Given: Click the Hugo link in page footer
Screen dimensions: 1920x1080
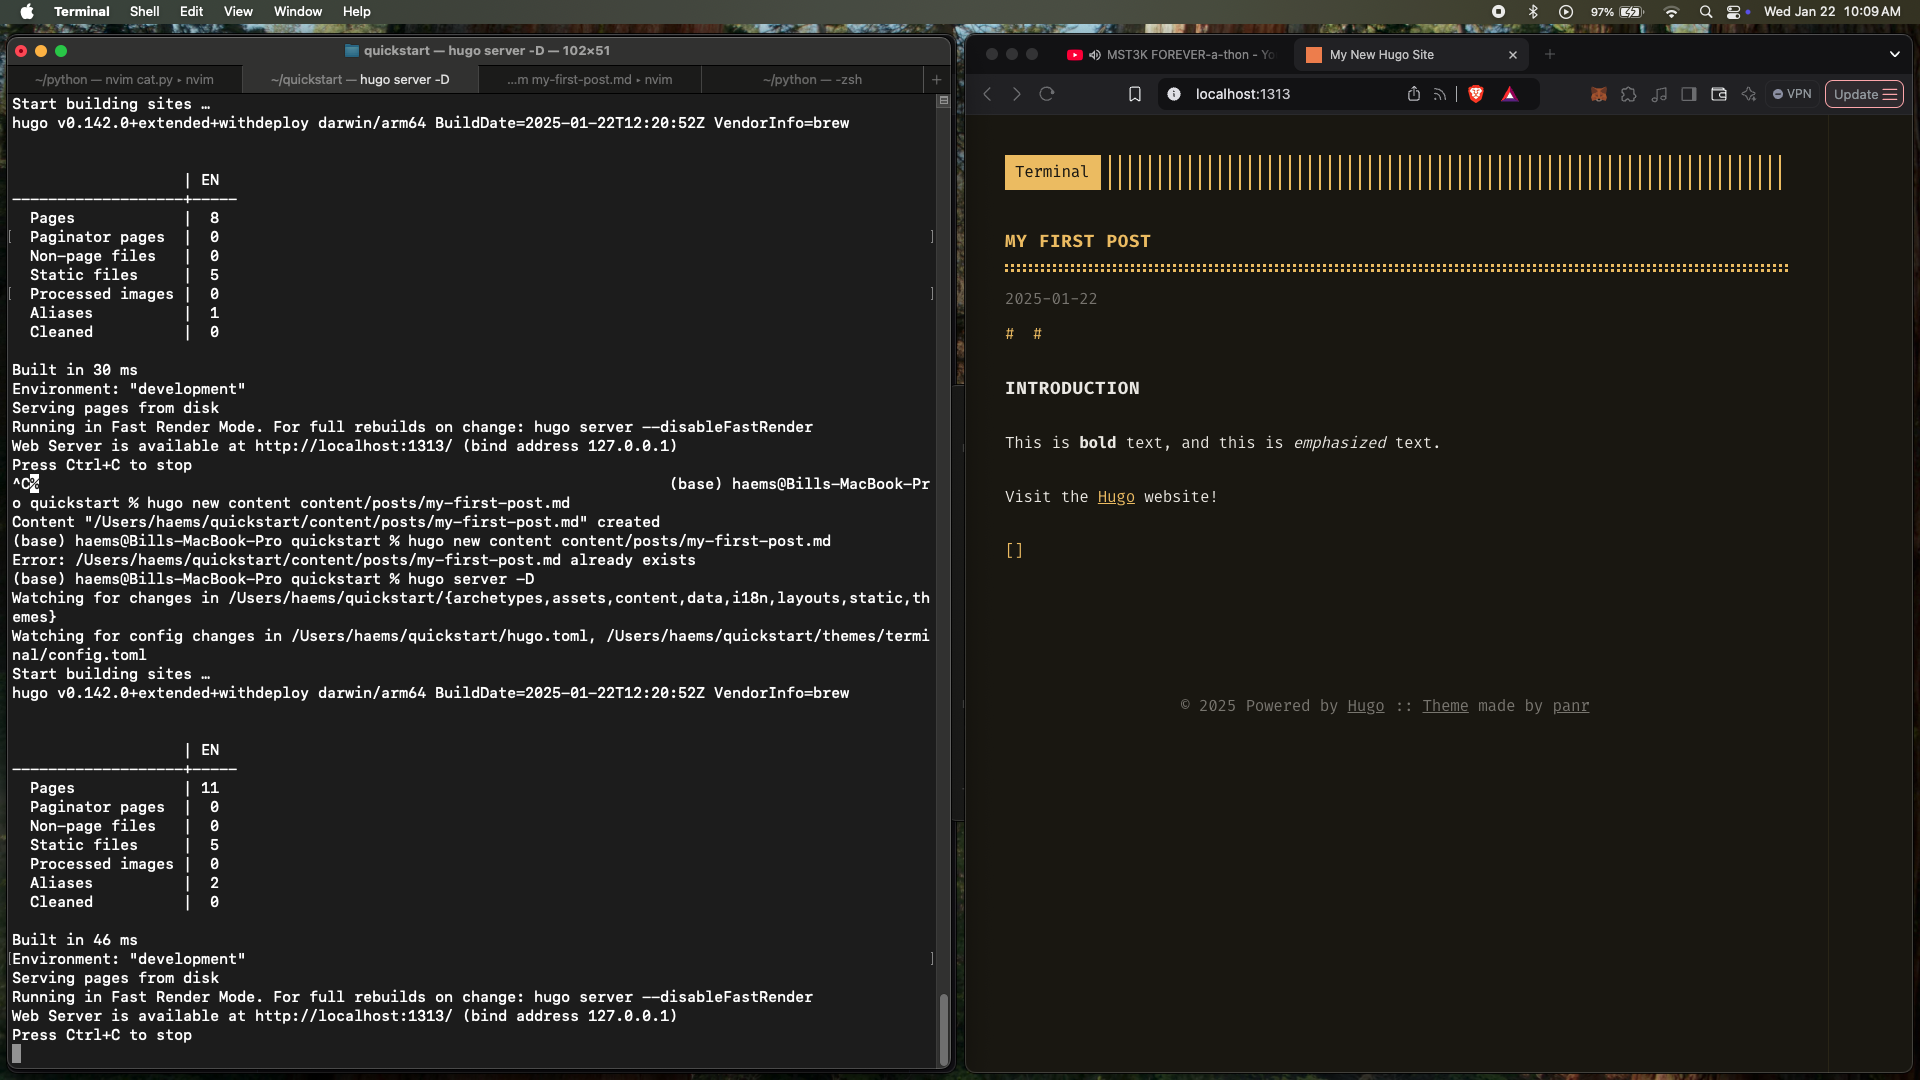Looking at the screenshot, I should coord(1365,705).
